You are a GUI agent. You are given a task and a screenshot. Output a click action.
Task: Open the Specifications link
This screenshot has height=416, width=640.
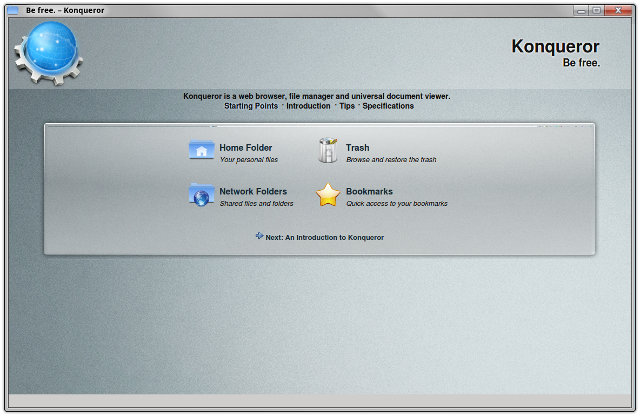(388, 106)
